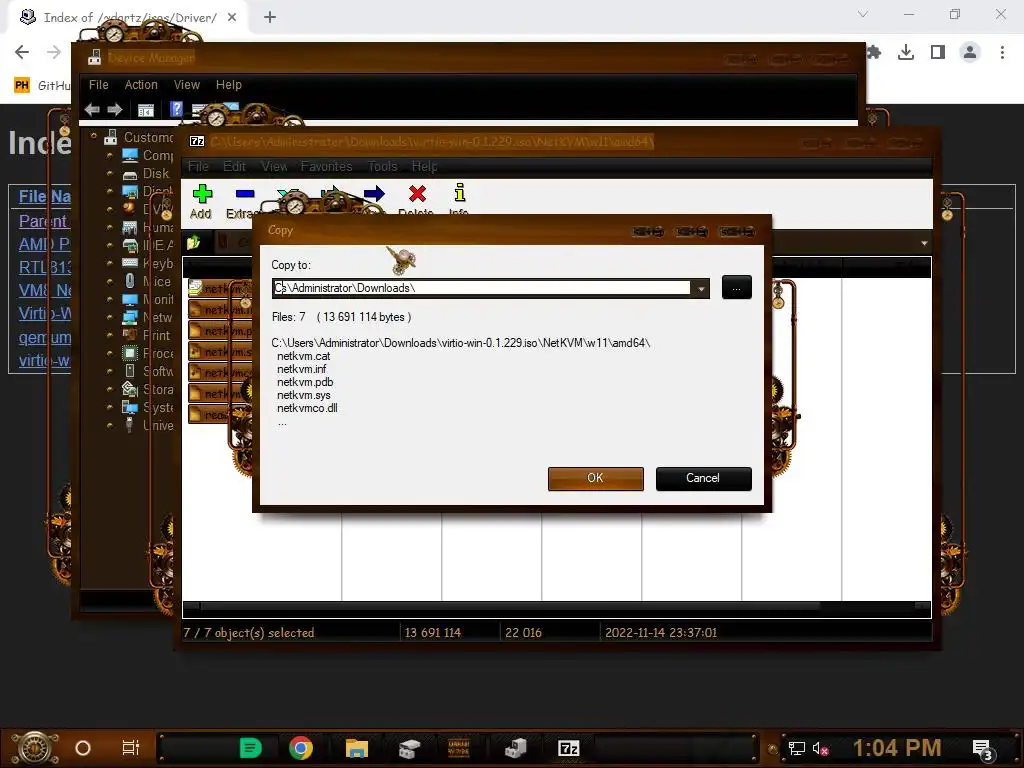1024x768 pixels.
Task: Open a new Chrome tab with plus
Action: point(270,17)
